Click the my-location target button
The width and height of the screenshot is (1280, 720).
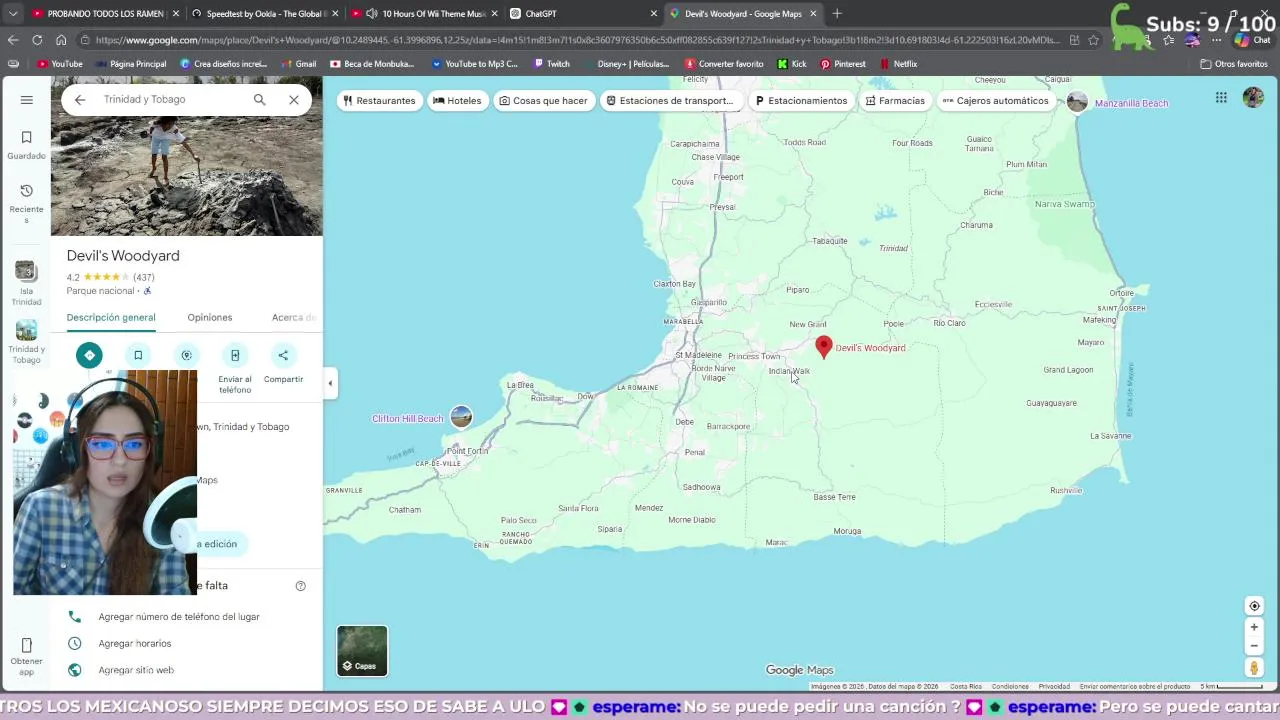(1254, 606)
